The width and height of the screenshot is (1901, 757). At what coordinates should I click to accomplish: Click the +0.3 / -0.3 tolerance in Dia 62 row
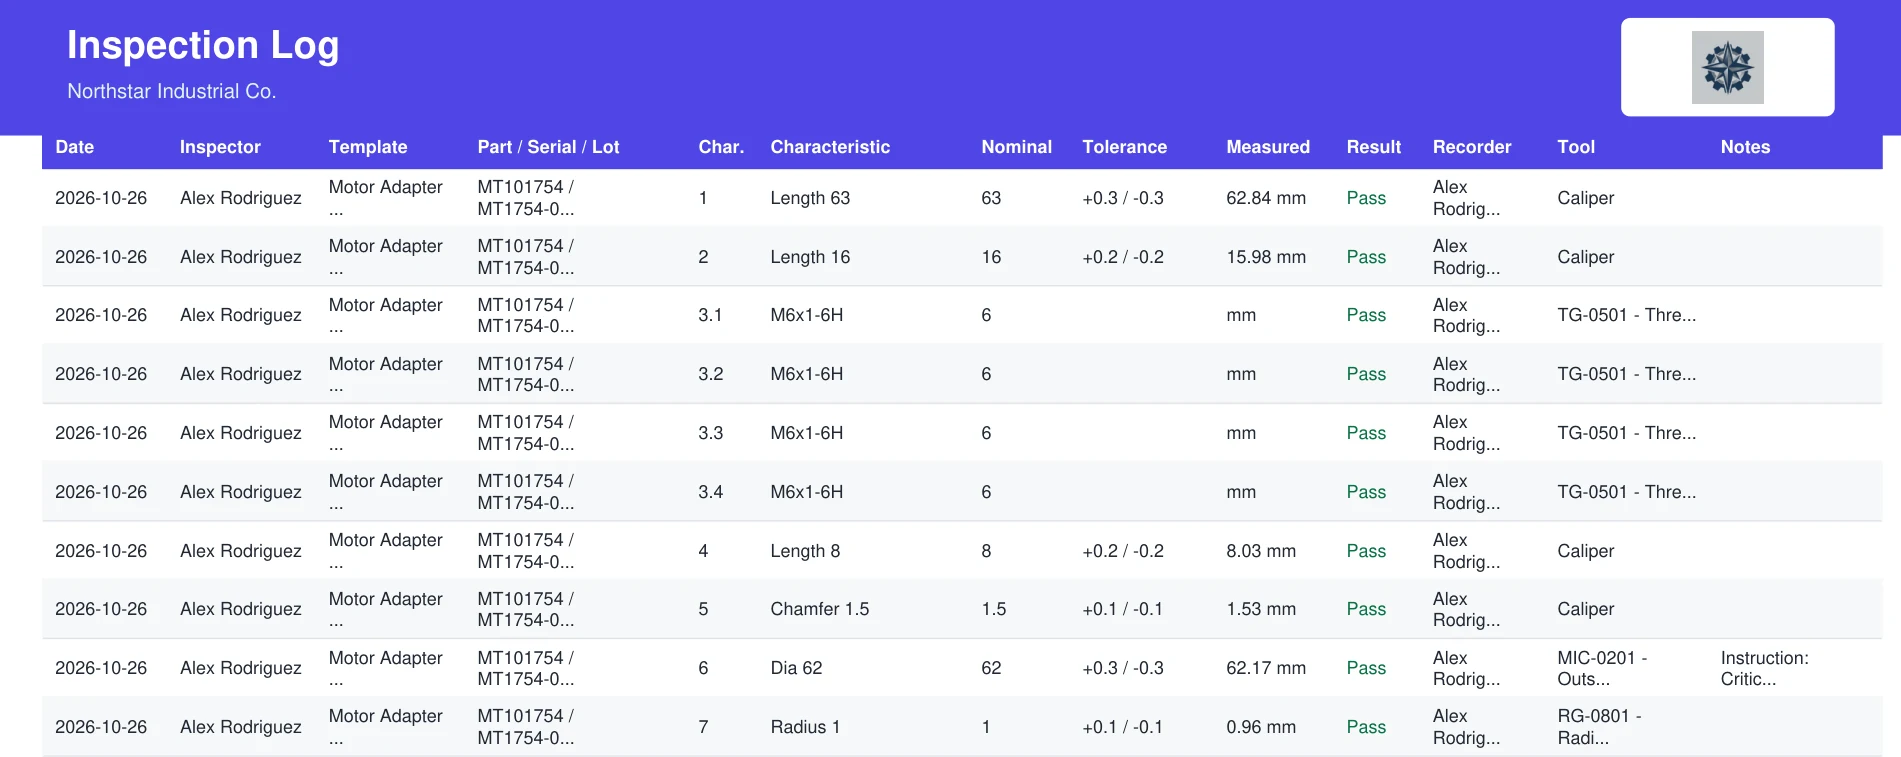1123,668
